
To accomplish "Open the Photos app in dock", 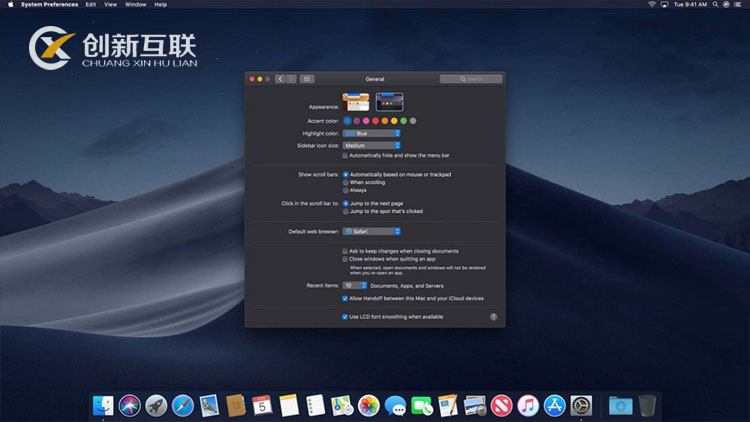I will click(369, 405).
